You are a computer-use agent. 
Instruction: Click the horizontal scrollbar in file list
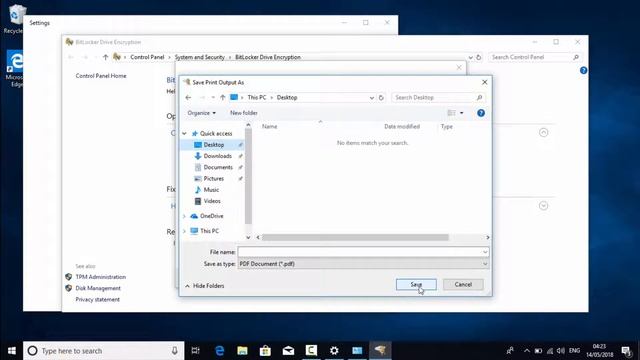click(x=355, y=237)
